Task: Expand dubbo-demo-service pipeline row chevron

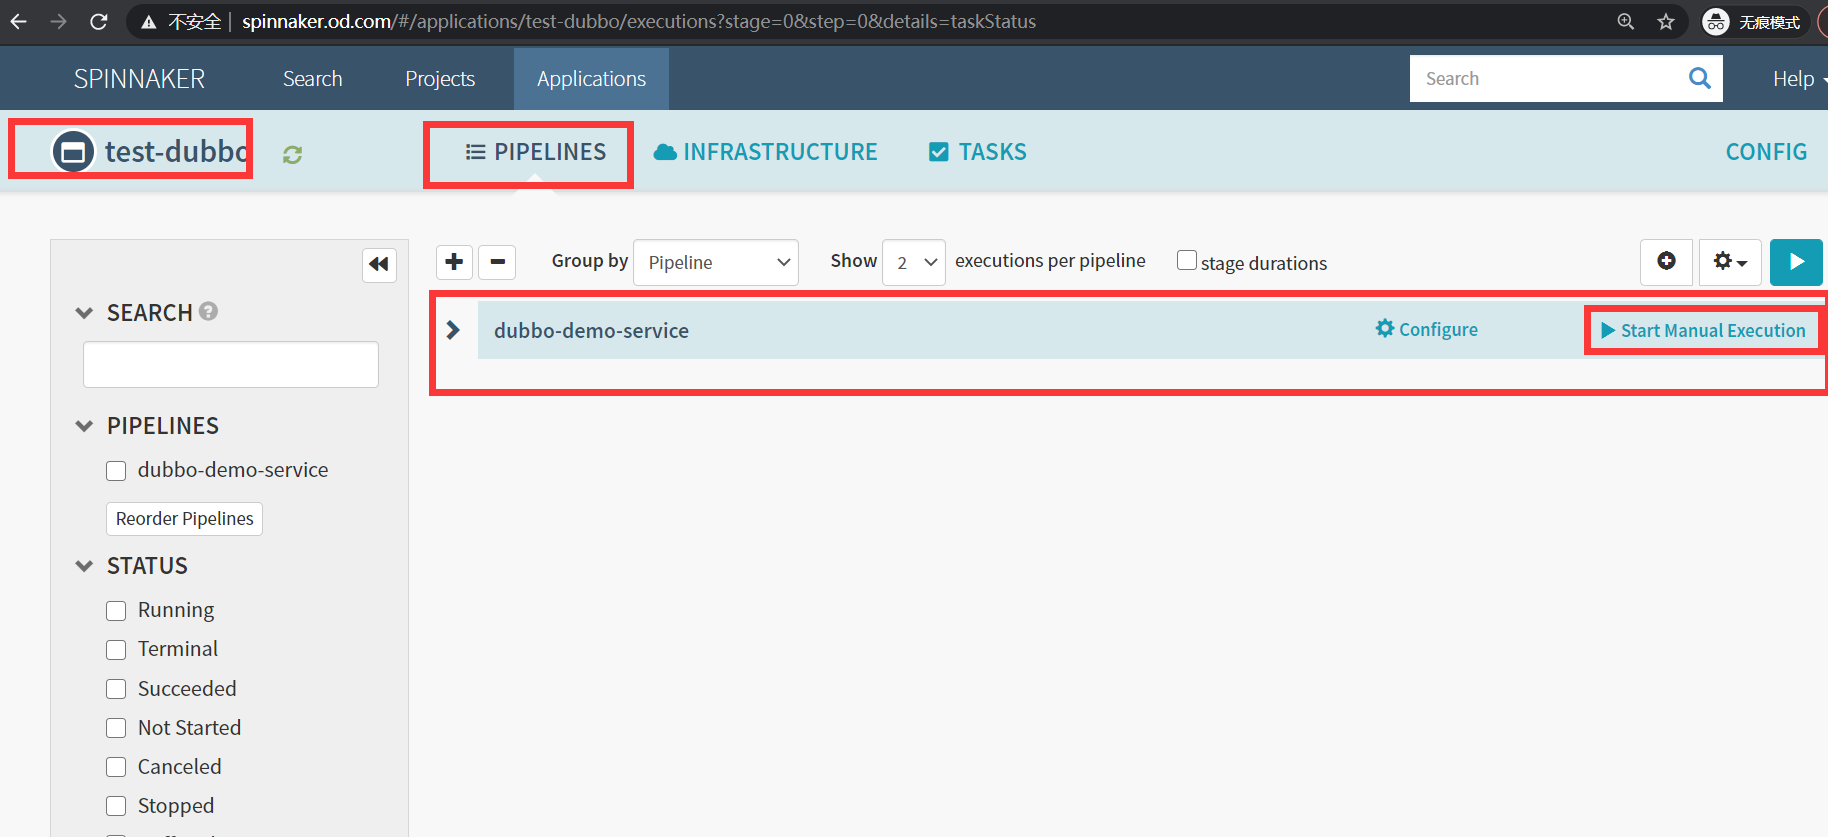Action: [x=453, y=330]
